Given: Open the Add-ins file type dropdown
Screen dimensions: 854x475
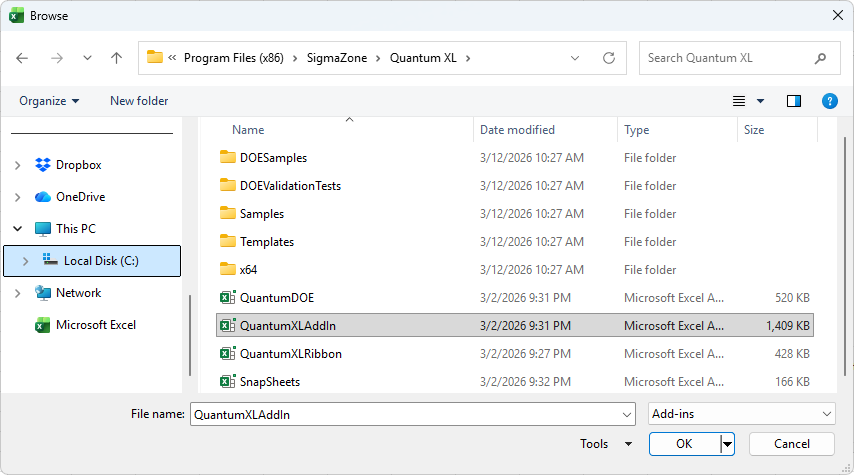Looking at the screenshot, I should tap(741, 414).
